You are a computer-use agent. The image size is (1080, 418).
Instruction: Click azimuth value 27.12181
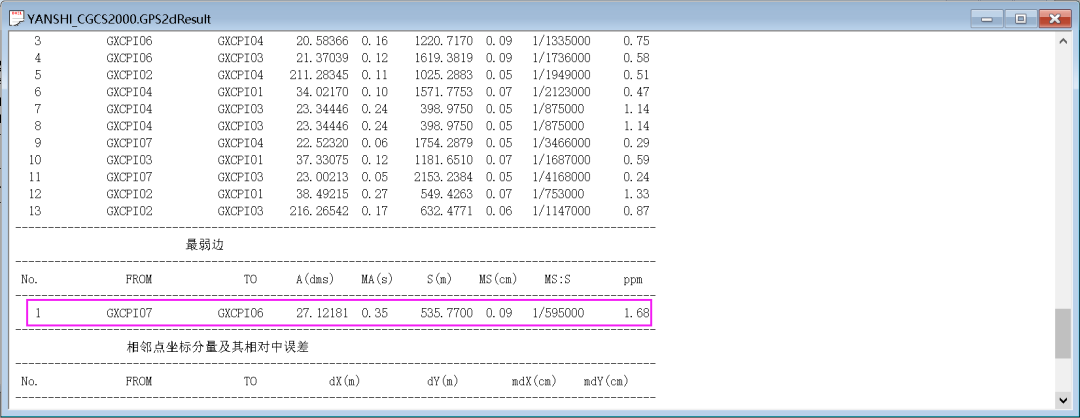point(322,313)
